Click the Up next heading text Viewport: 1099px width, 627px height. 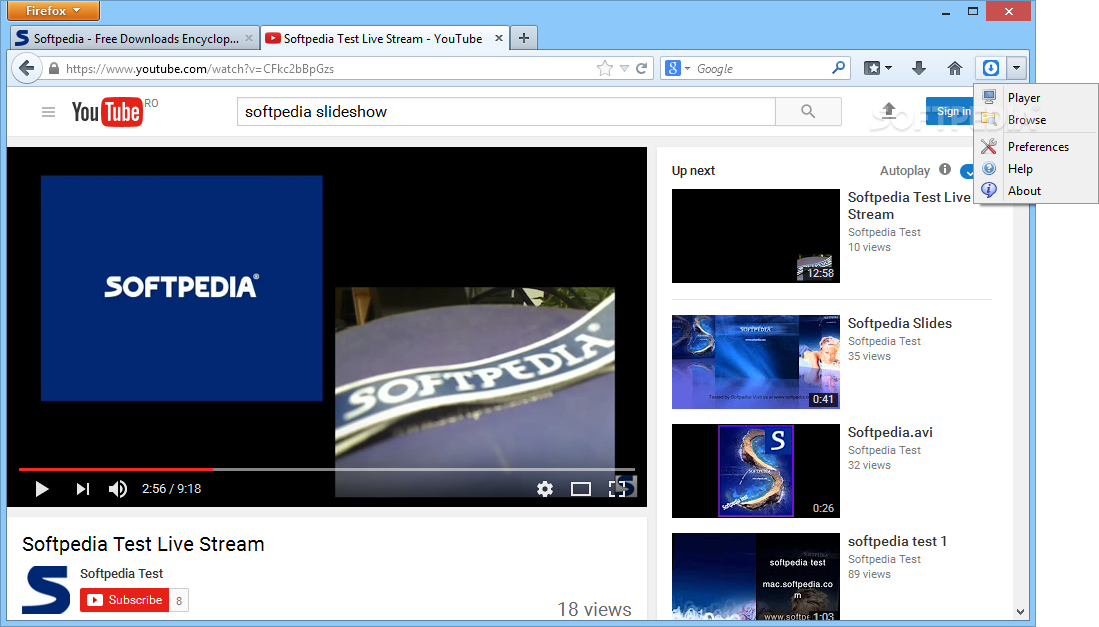pos(693,171)
